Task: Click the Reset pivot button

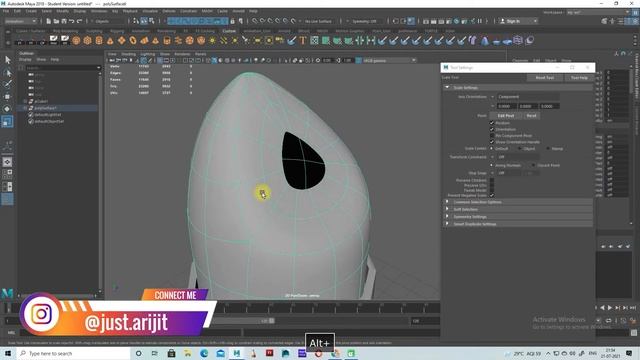Action: [531, 116]
